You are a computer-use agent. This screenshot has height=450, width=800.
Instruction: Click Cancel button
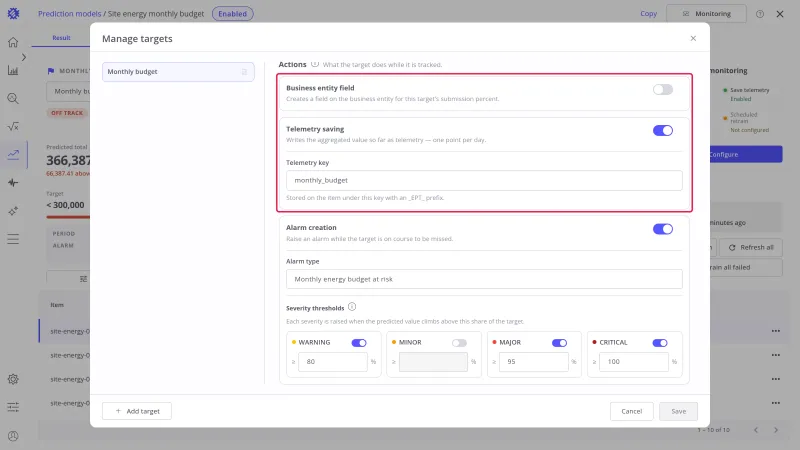(x=632, y=411)
